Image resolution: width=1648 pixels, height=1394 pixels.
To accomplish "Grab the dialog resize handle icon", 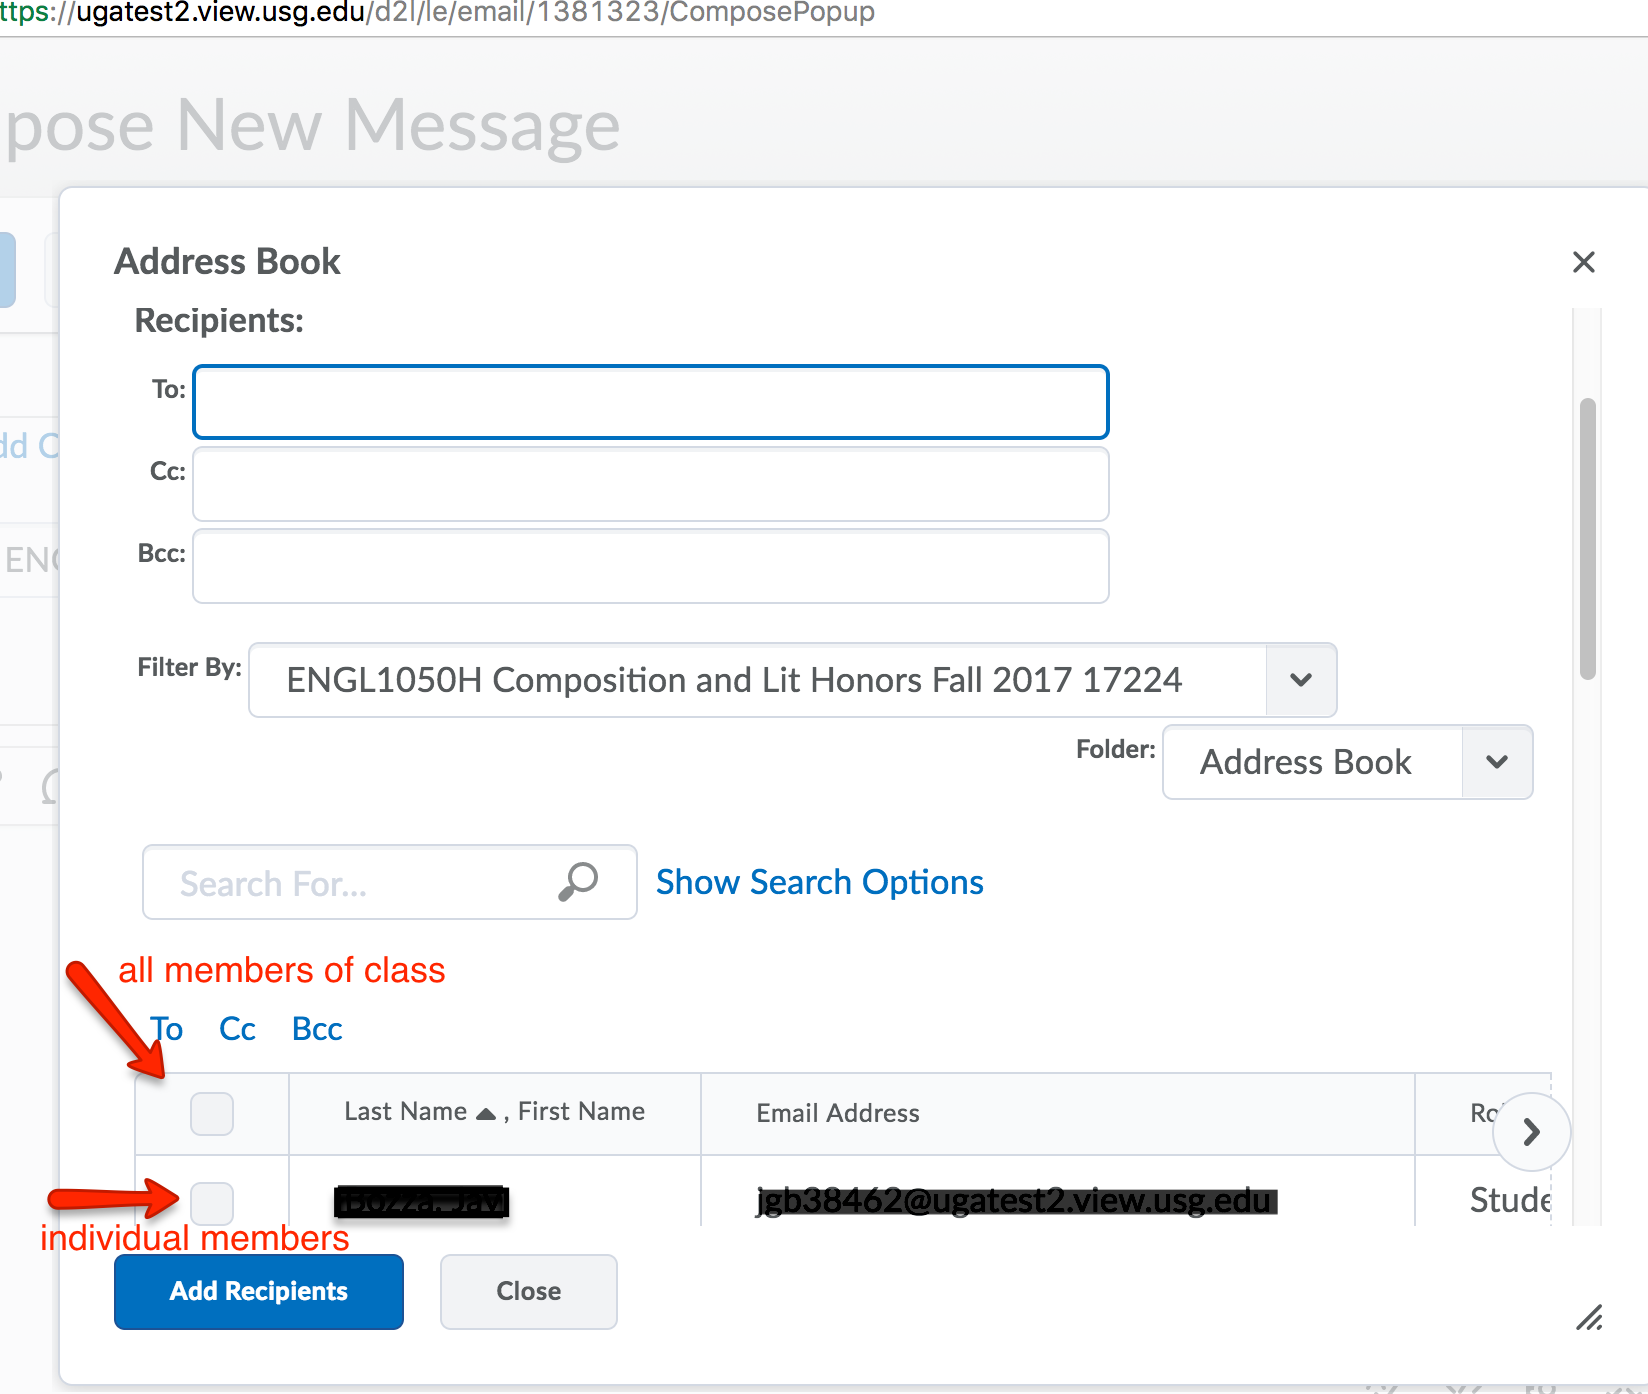I will pyautogui.click(x=1589, y=1318).
